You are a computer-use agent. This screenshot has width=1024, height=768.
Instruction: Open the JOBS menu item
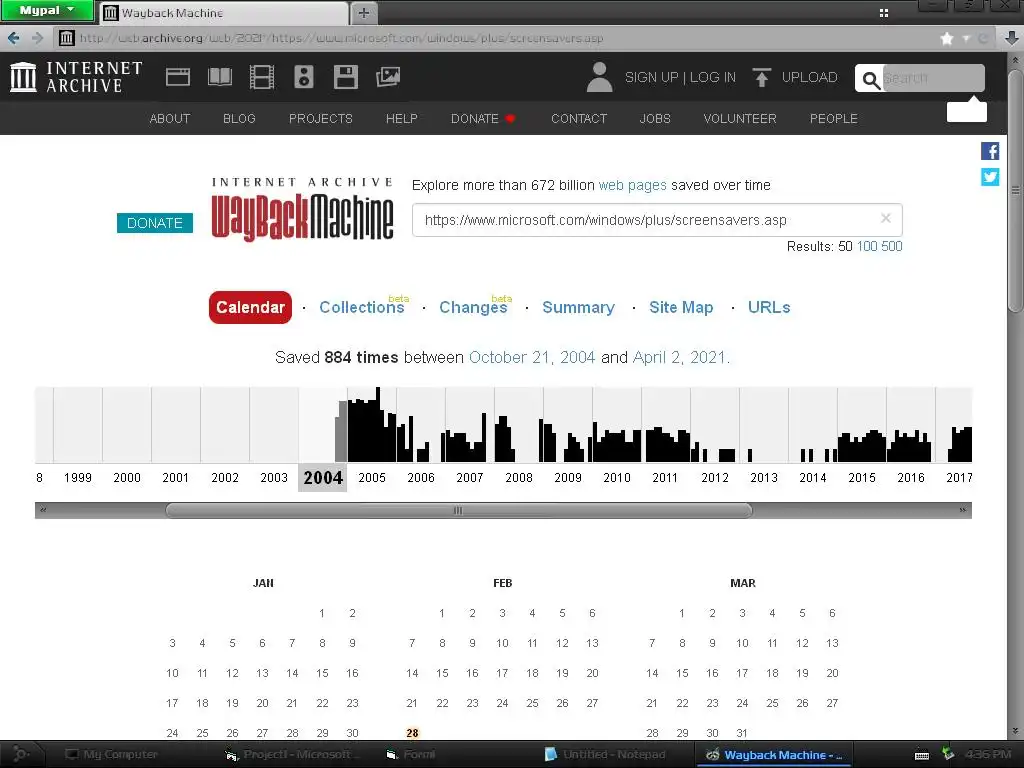click(x=655, y=118)
